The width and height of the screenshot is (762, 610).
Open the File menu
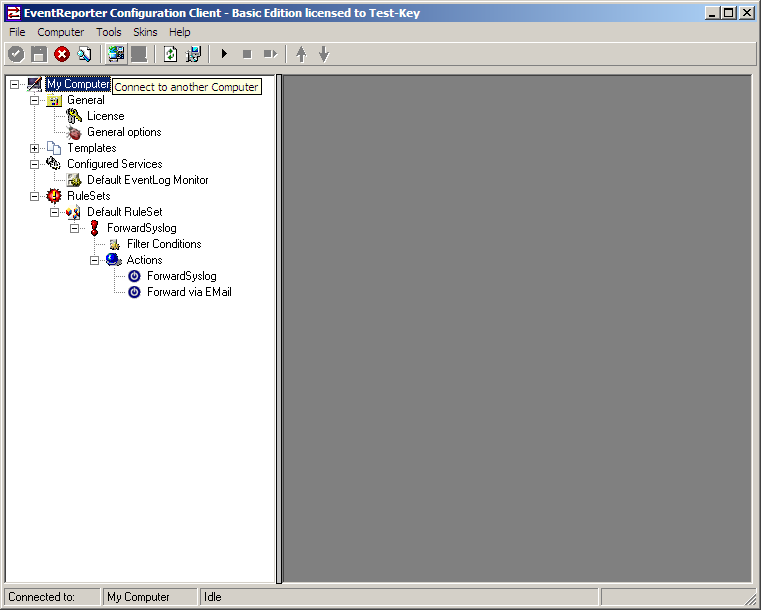coord(17,32)
